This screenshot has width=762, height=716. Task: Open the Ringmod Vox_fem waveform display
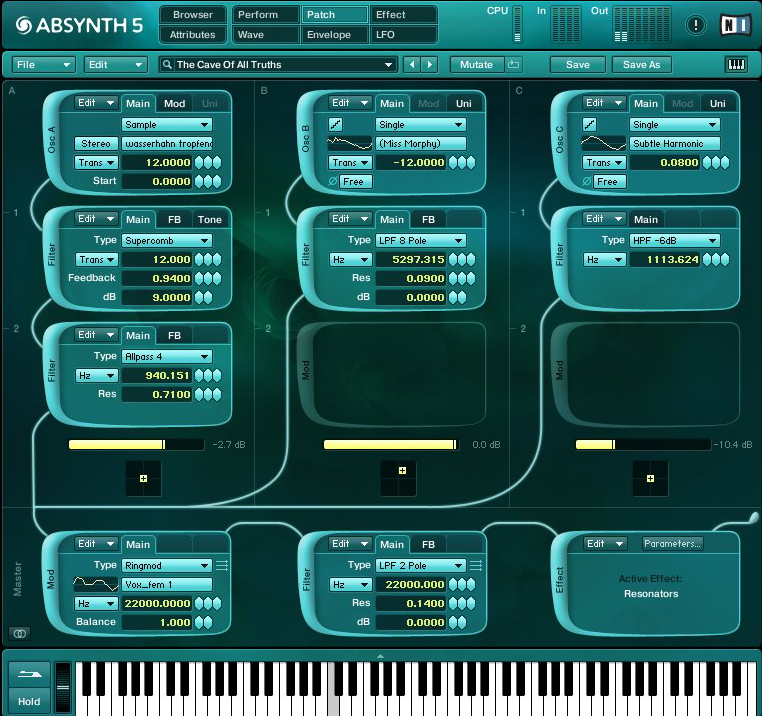pyautogui.click(x=96, y=584)
